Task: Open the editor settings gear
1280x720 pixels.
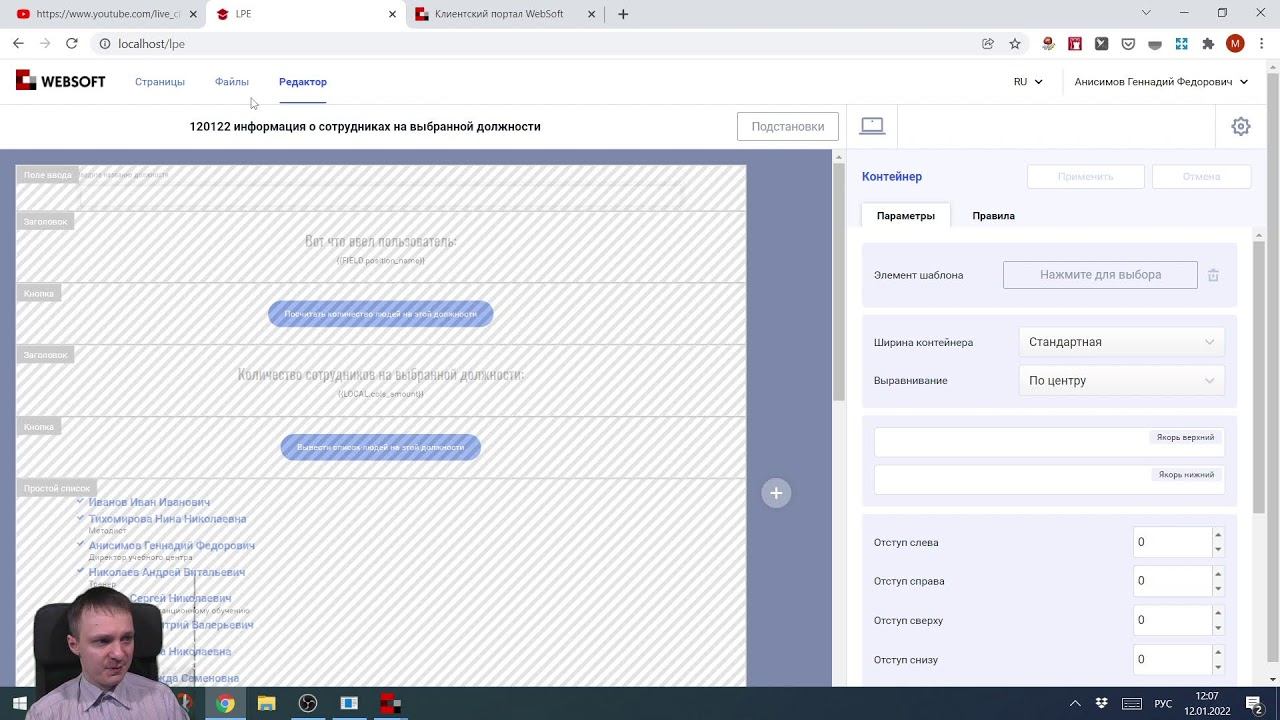Action: pyautogui.click(x=1241, y=127)
